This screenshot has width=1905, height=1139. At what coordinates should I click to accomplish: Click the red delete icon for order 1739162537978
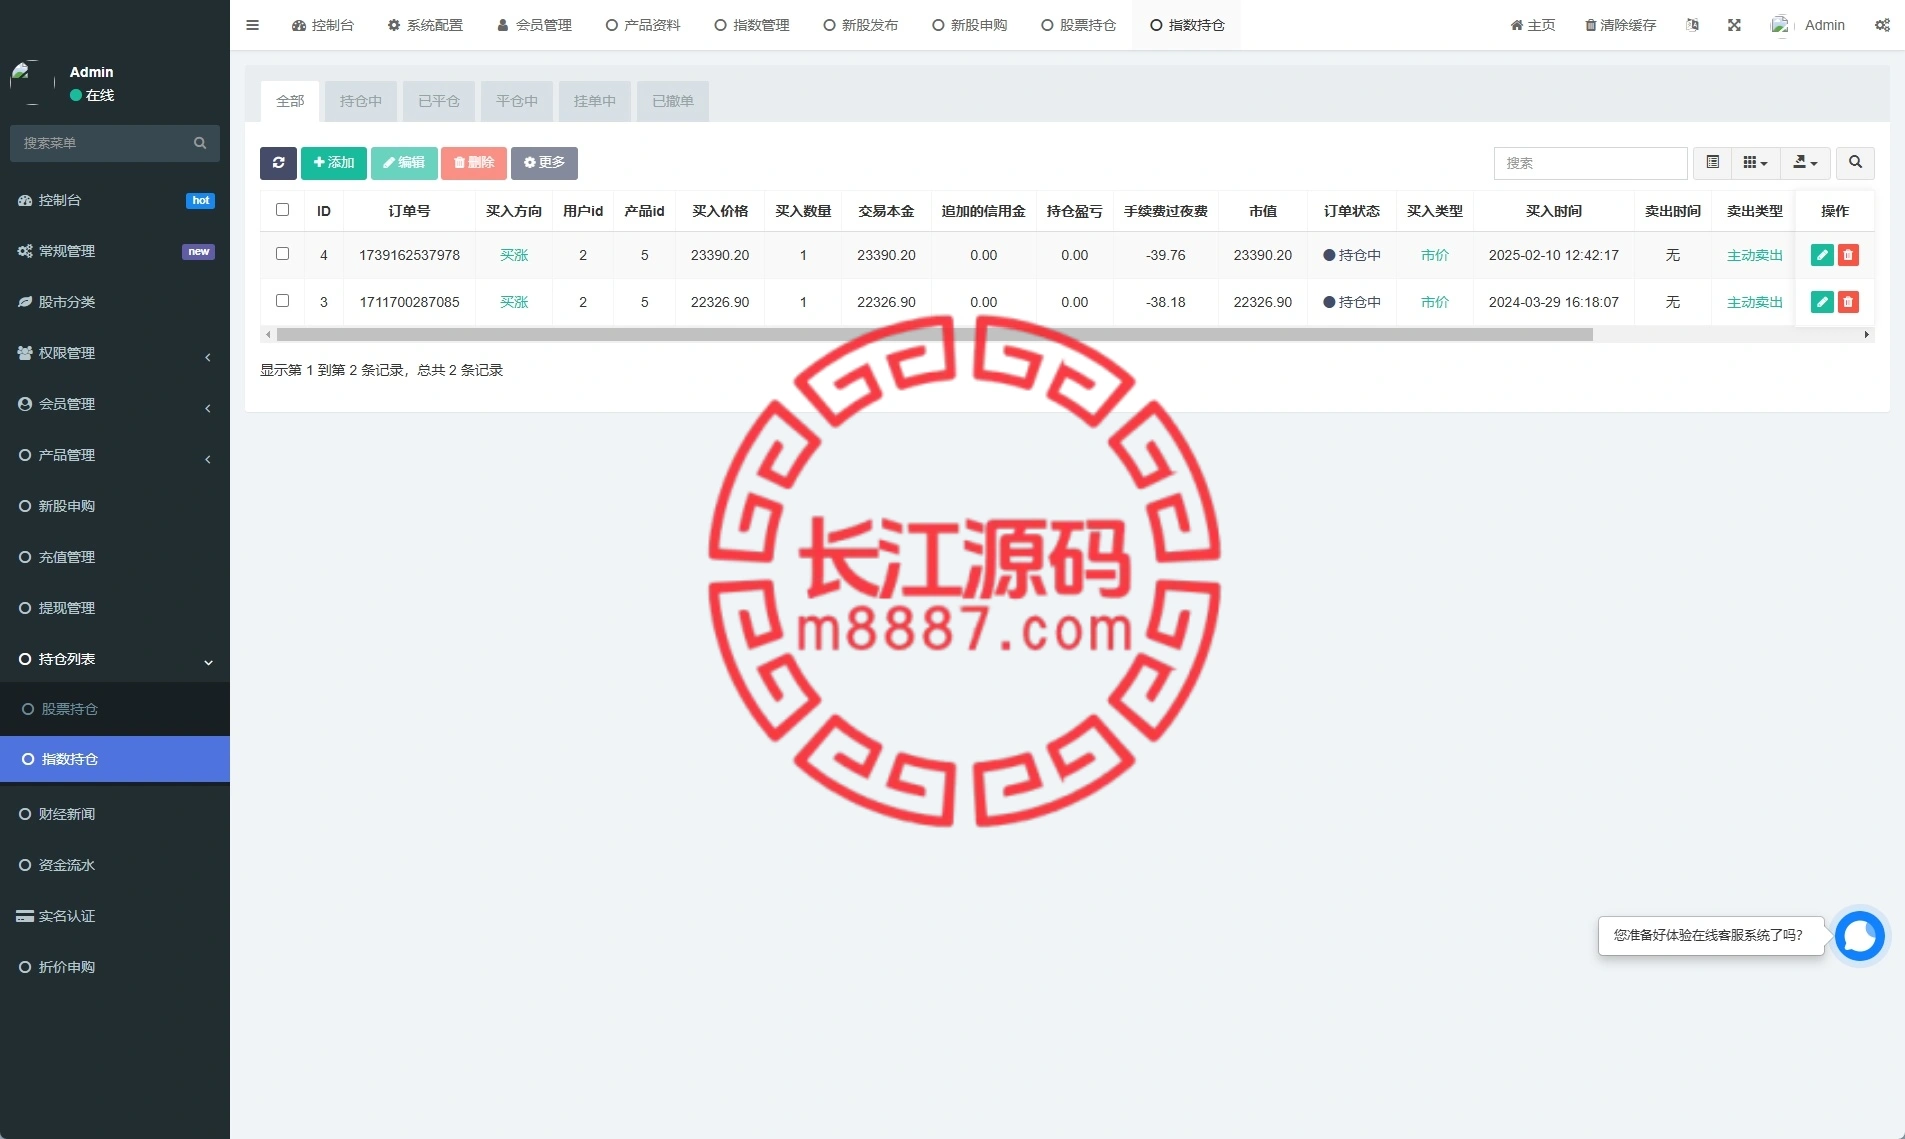[x=1848, y=255]
